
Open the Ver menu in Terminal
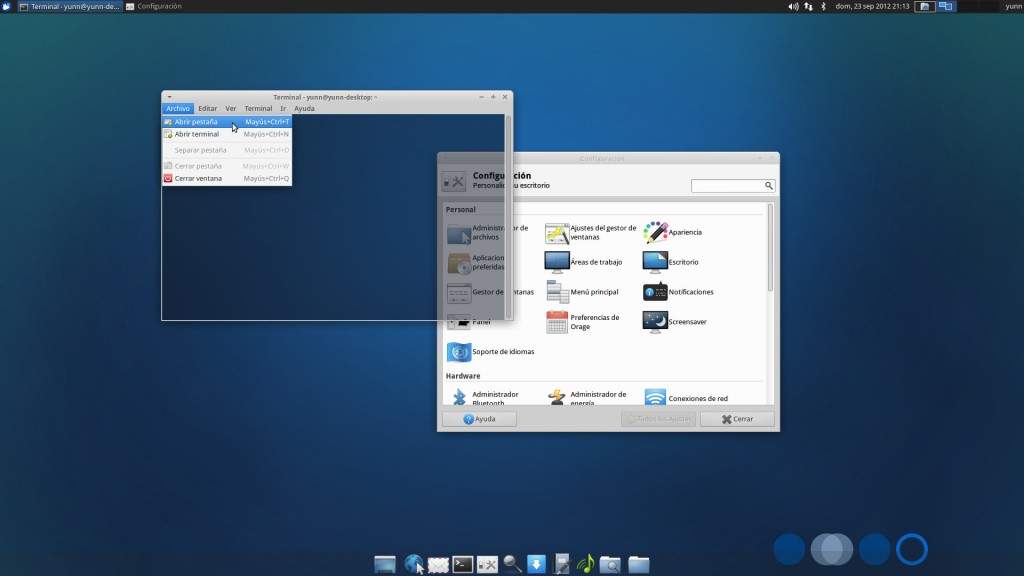(231, 108)
